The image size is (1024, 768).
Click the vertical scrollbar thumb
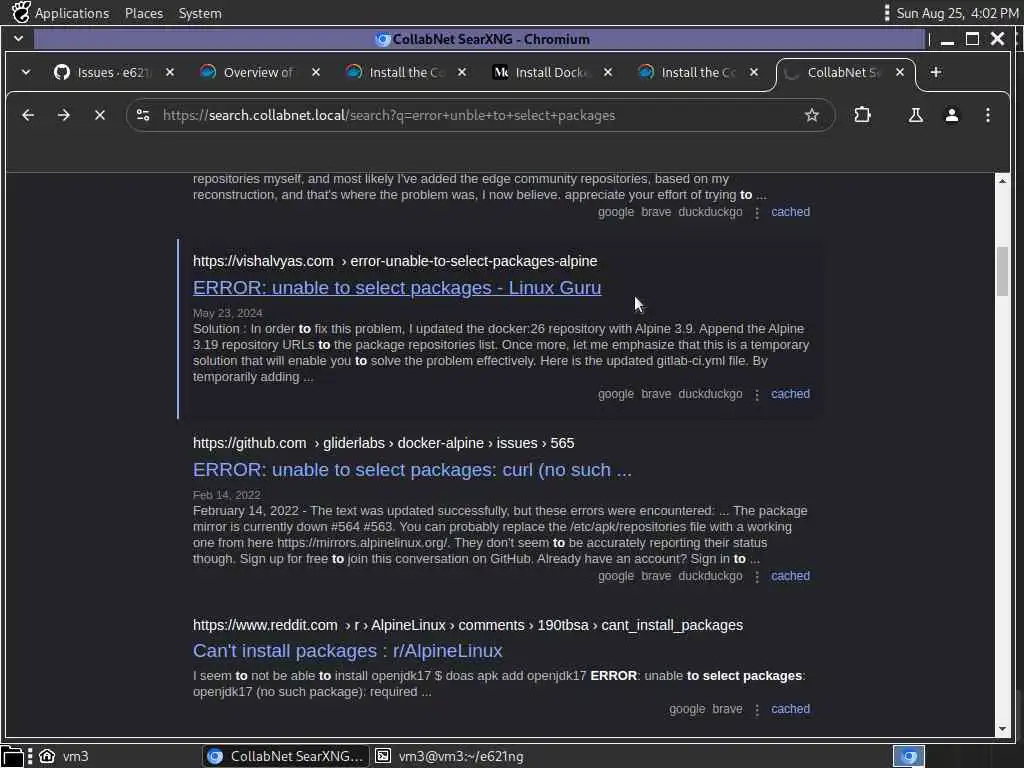(1002, 271)
